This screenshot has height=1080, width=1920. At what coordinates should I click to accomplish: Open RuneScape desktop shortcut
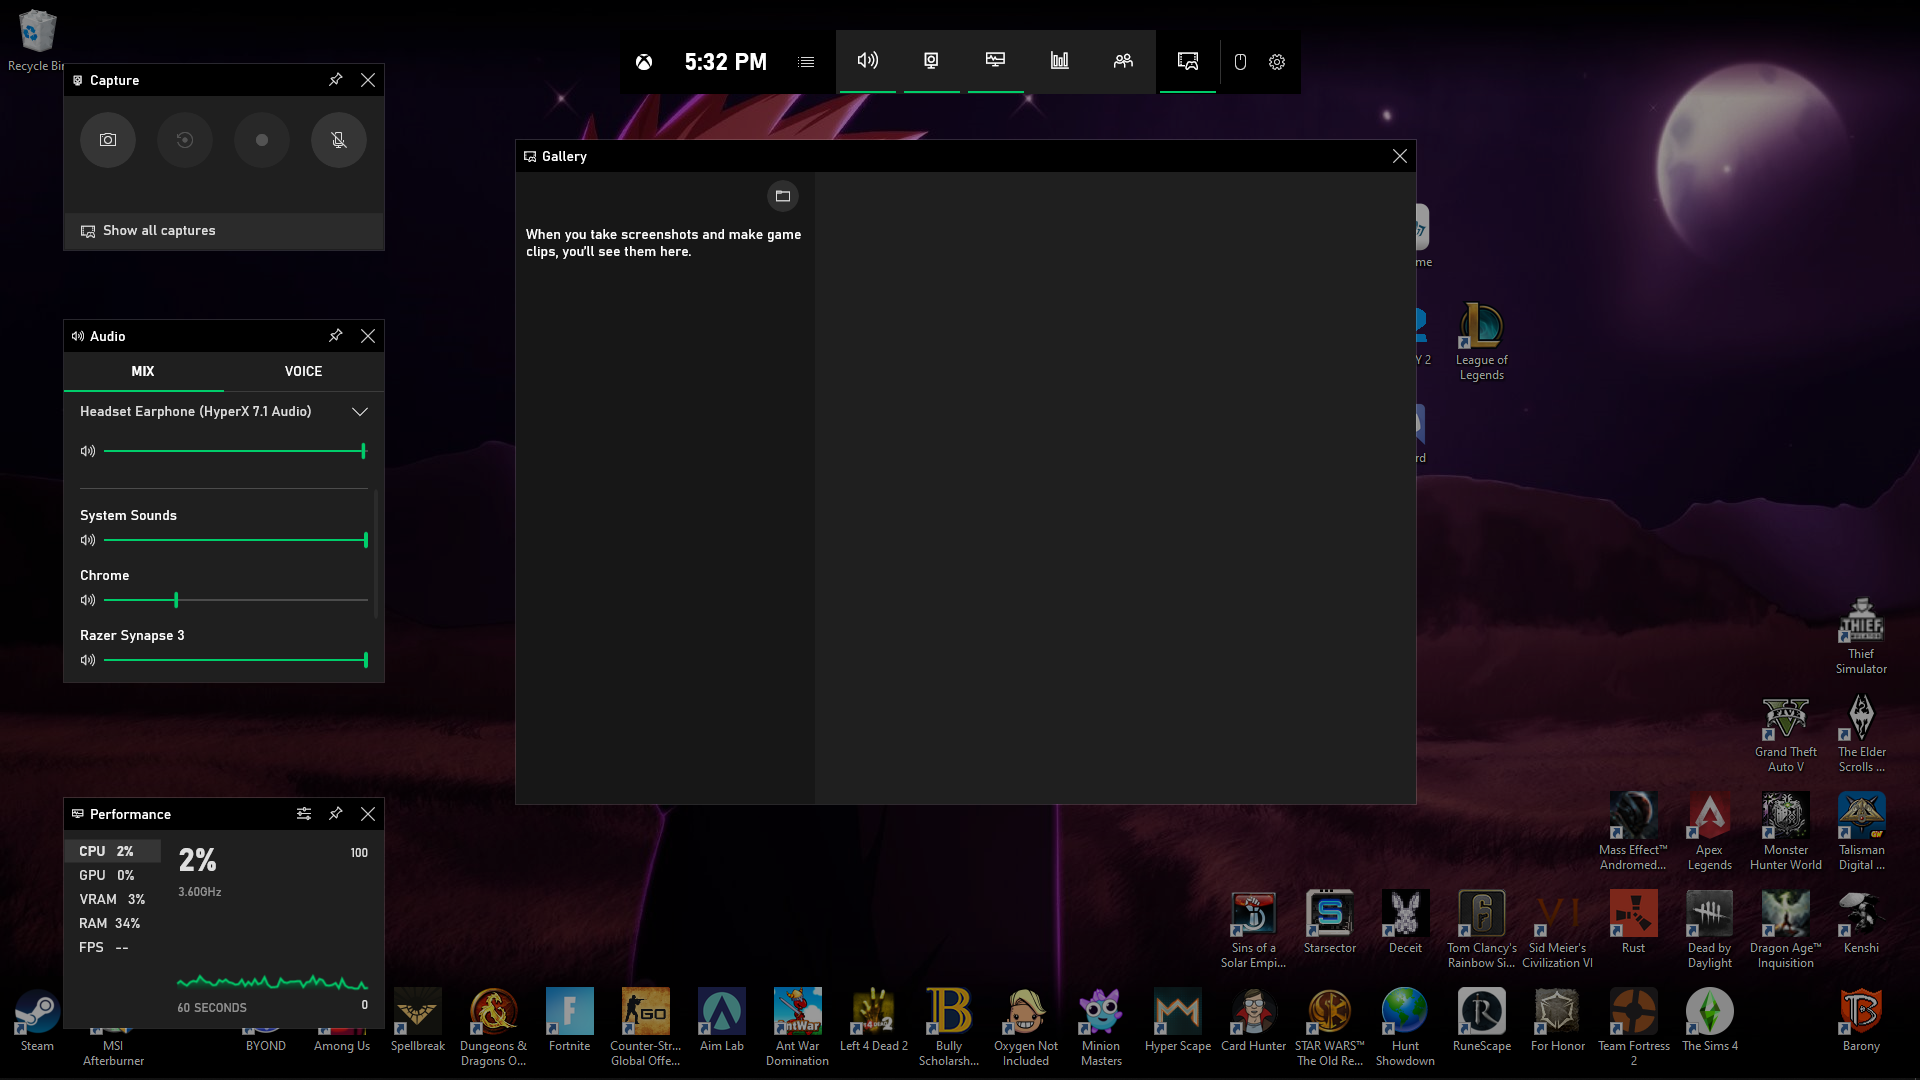1481,1021
